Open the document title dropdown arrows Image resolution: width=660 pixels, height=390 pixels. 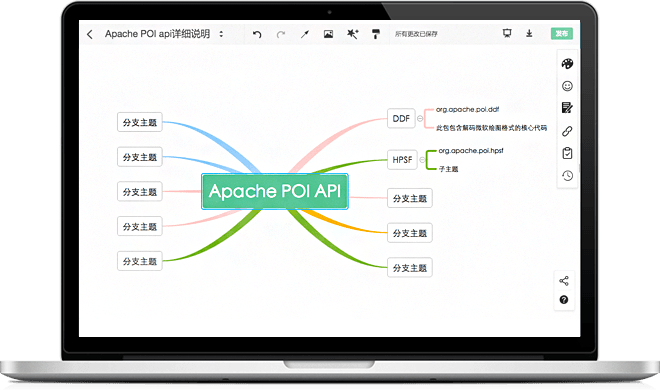pyautogui.click(x=221, y=34)
